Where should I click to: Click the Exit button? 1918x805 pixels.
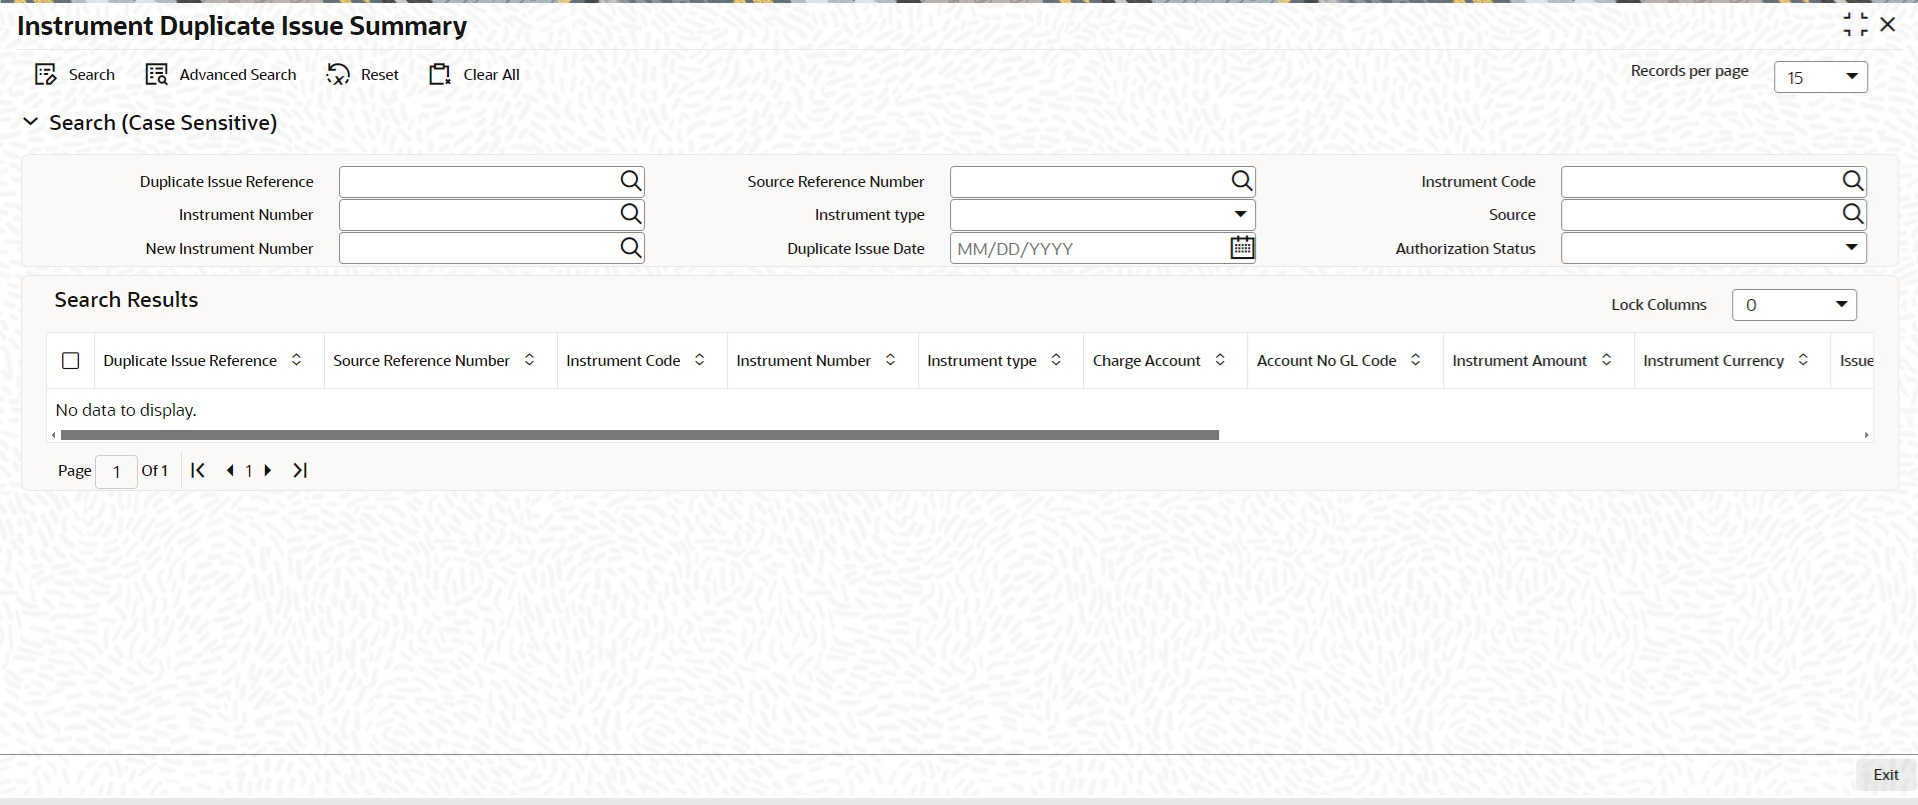point(1886,775)
